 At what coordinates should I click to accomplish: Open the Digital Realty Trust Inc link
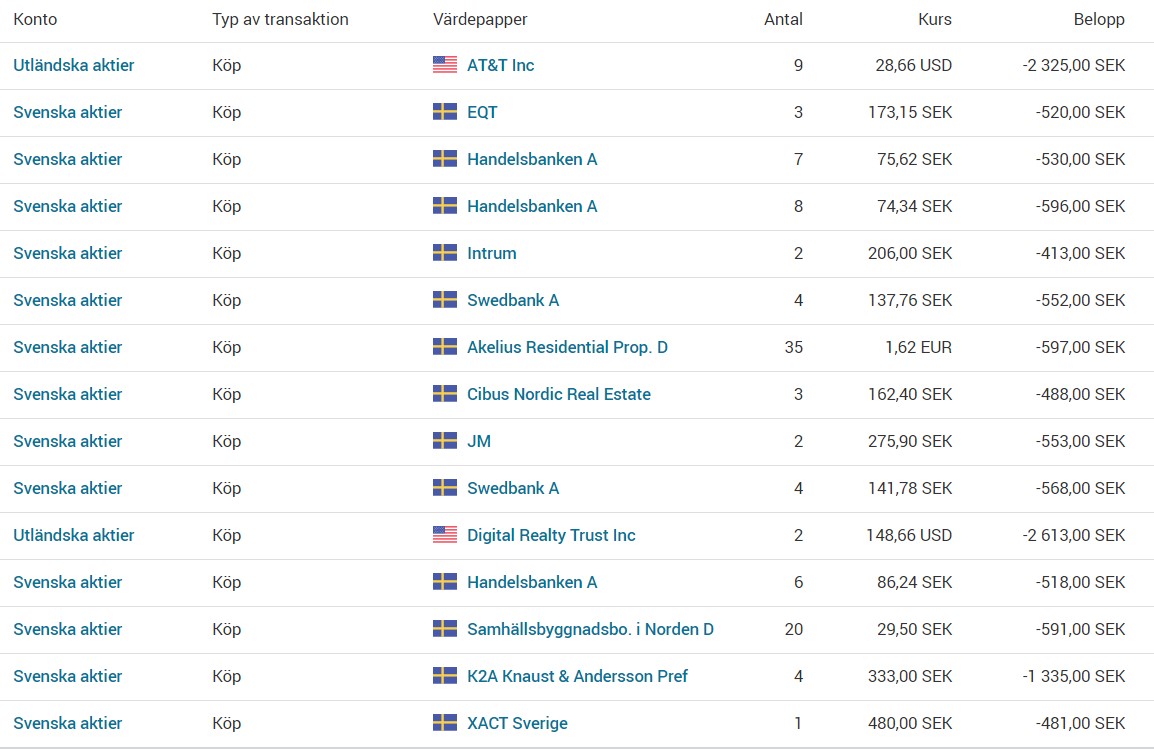coord(551,535)
